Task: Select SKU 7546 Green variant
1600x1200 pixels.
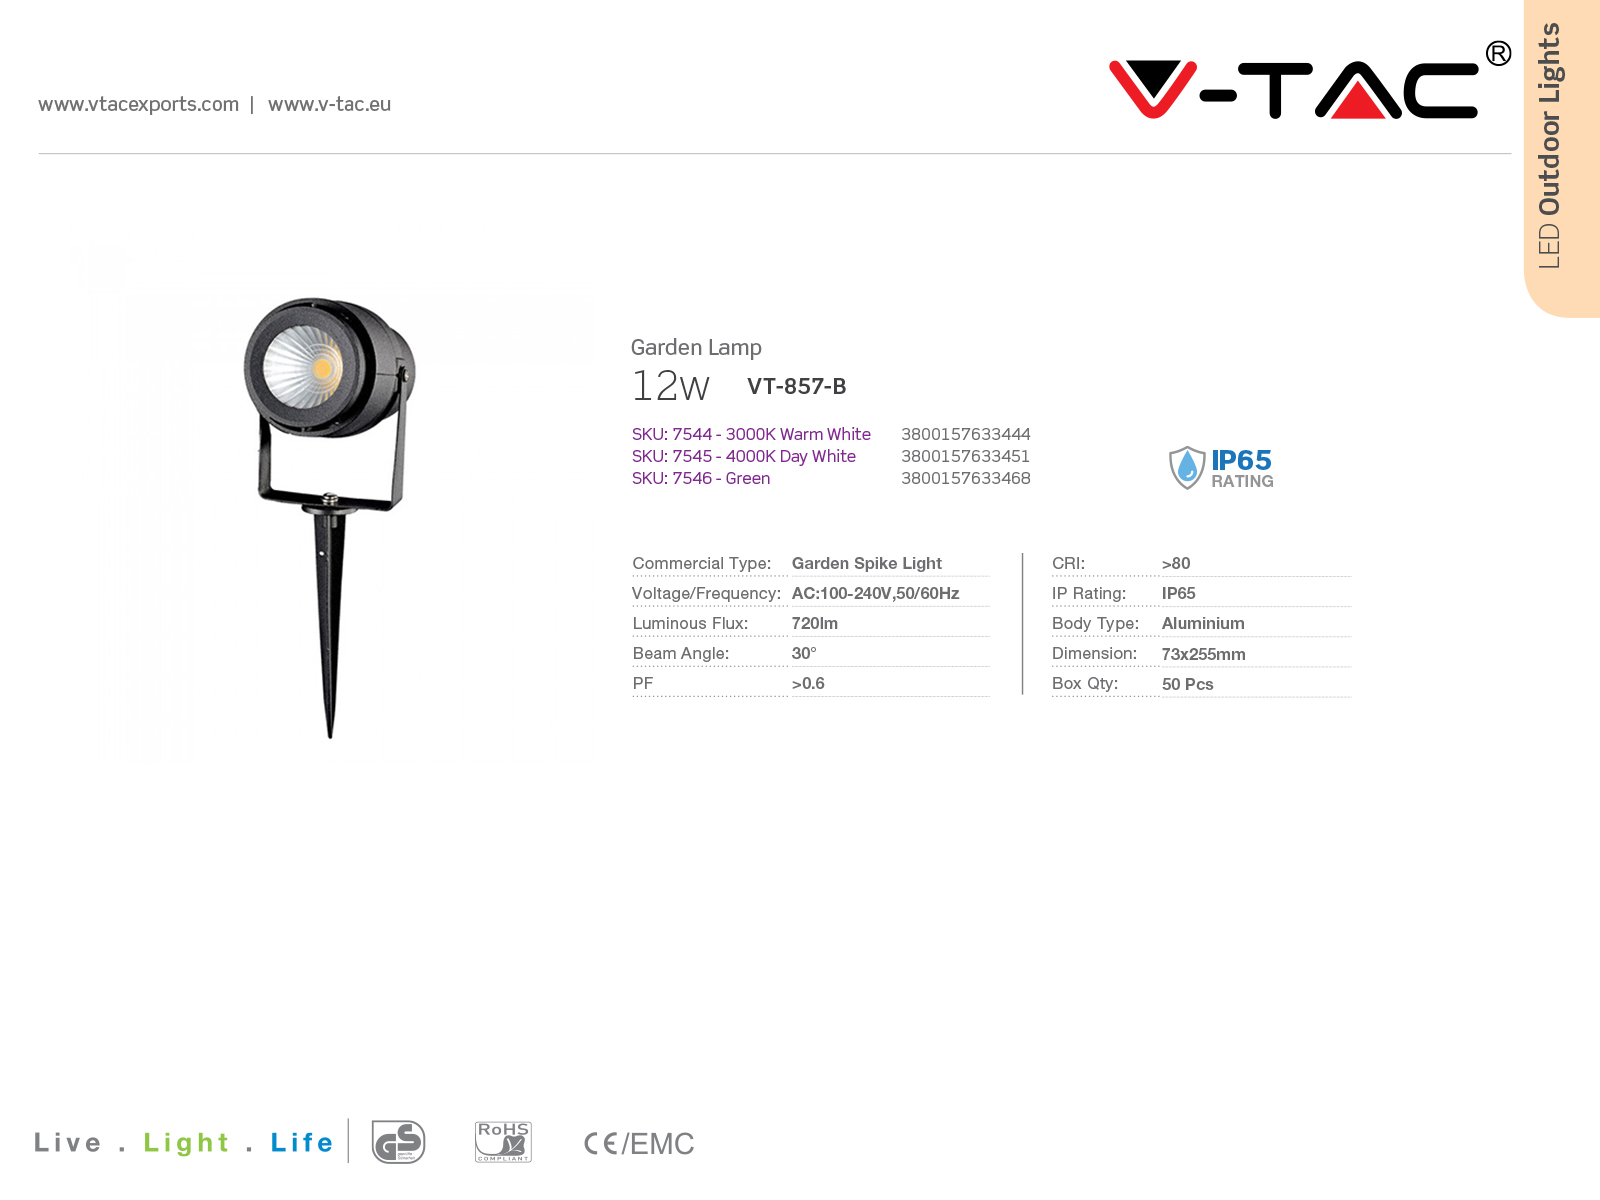Action: 701,478
